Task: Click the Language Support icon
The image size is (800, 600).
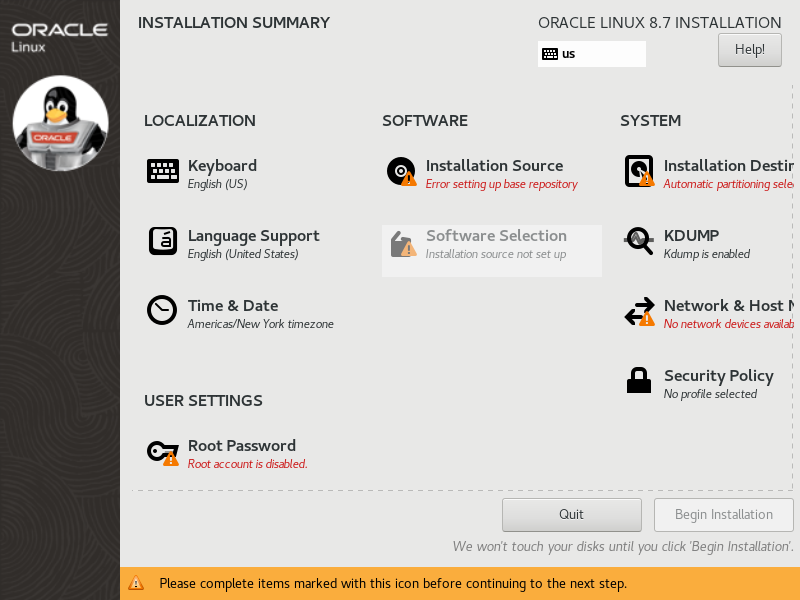Action: (x=163, y=241)
